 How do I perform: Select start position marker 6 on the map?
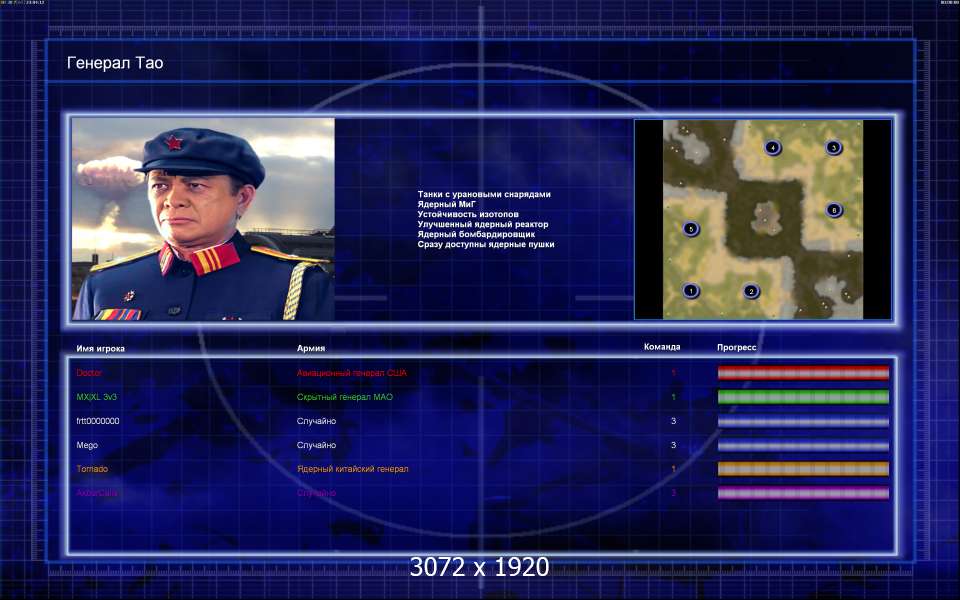click(834, 210)
